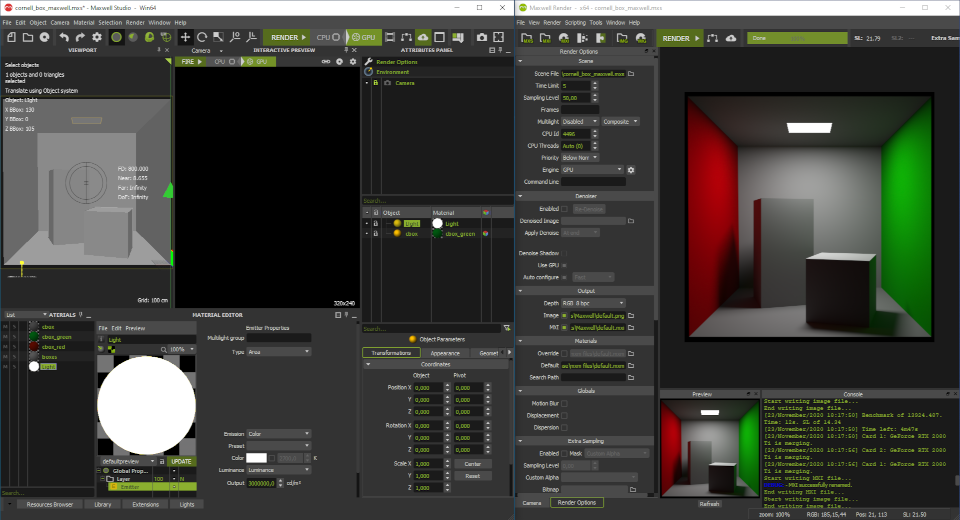Toggle Motion Blur checkbox in Globals

pos(564,404)
